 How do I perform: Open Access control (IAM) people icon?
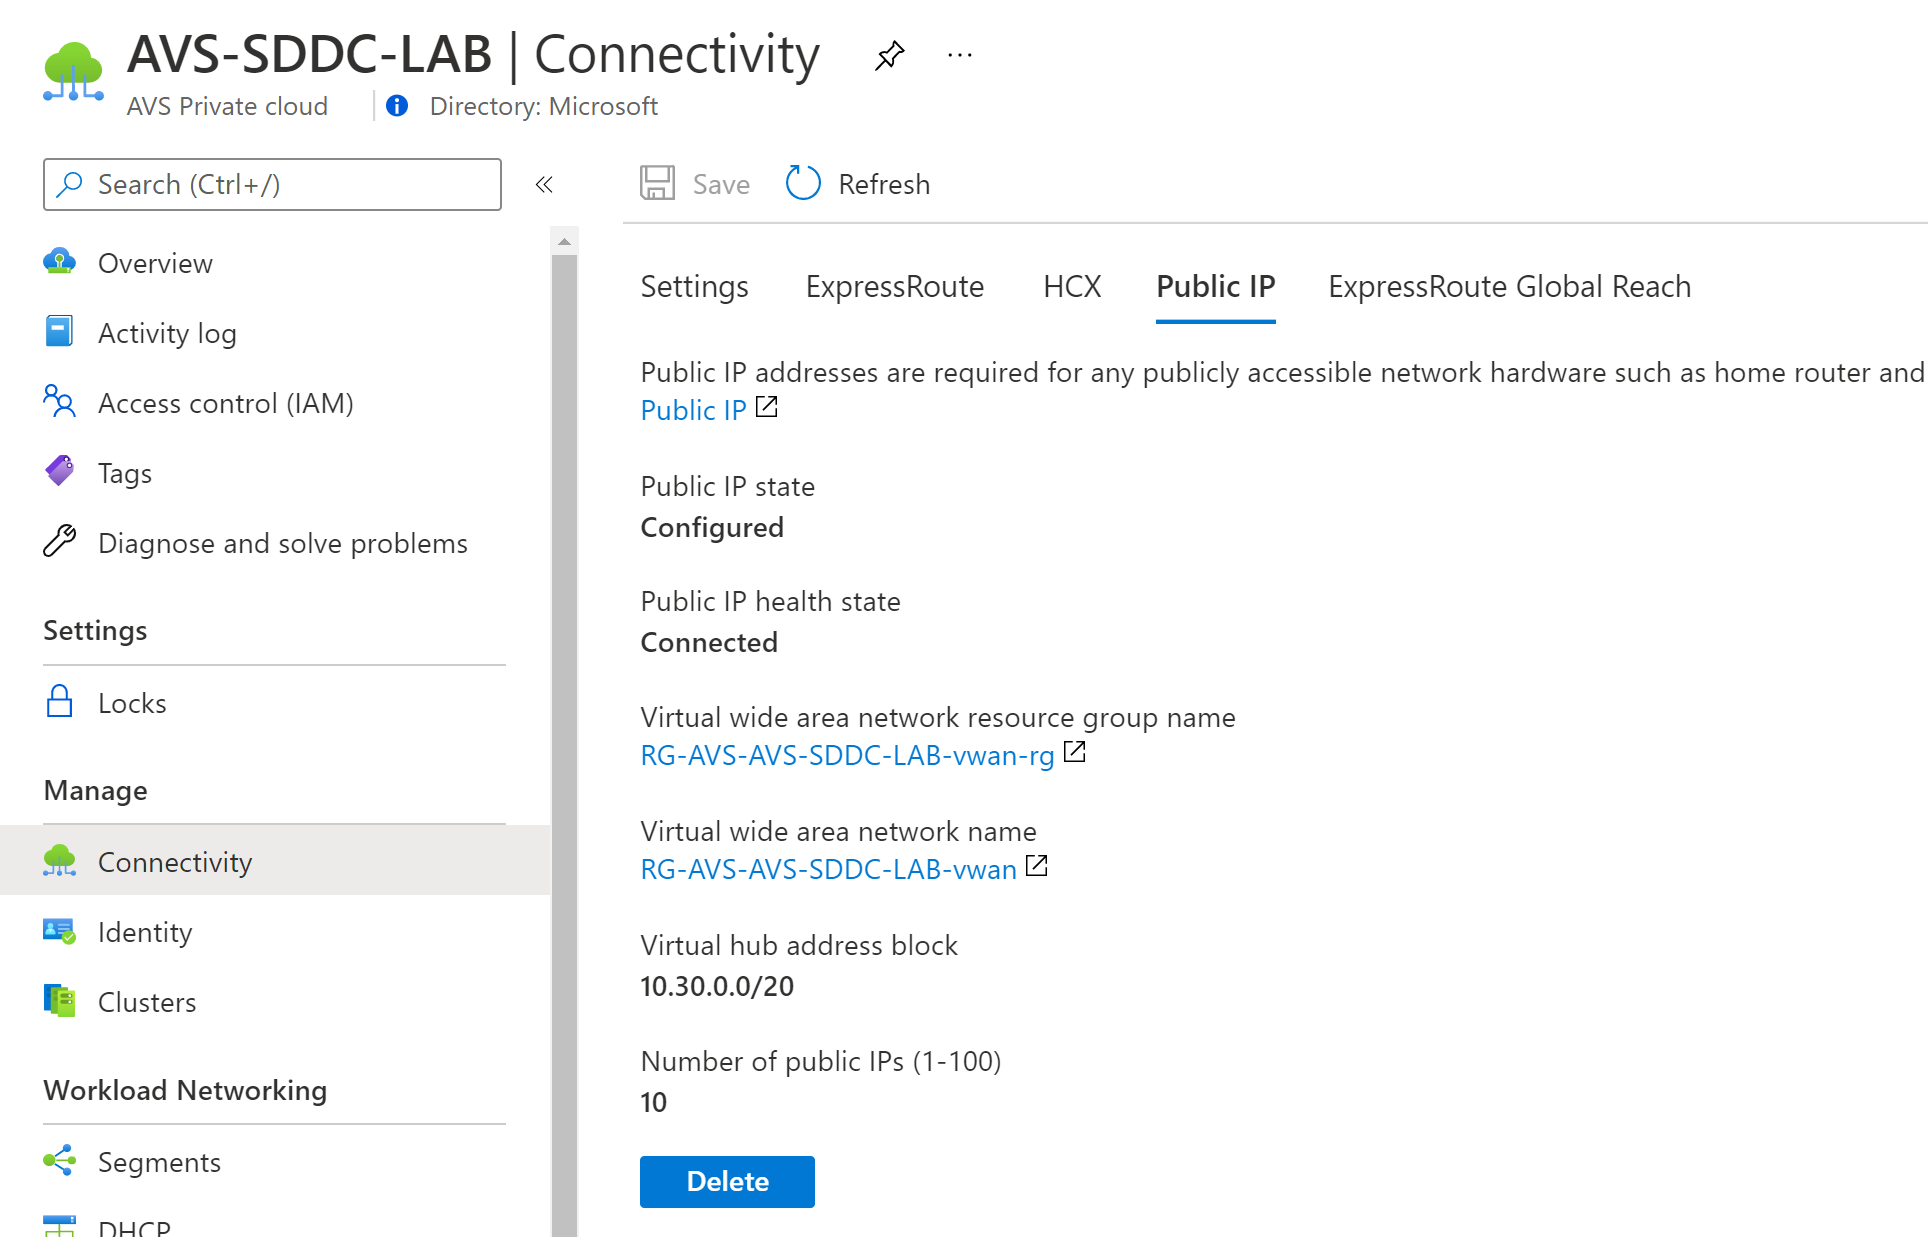click(59, 402)
